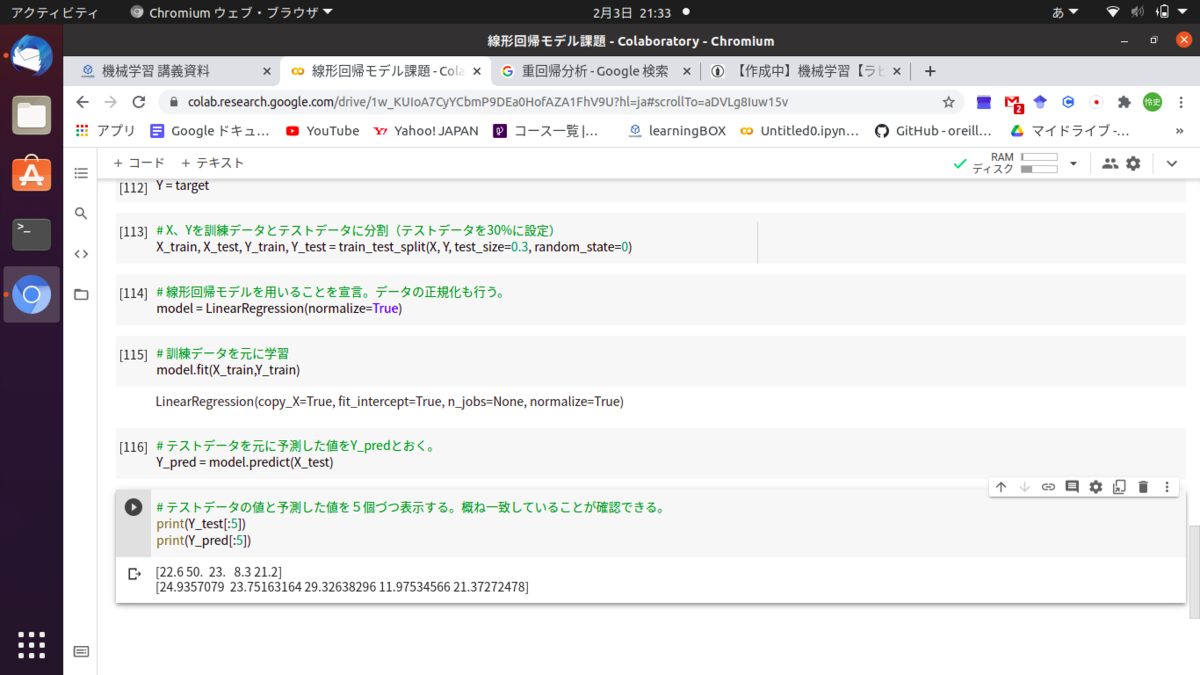Open the アプリ bookmark
The image size is (1200, 675).
click(106, 131)
